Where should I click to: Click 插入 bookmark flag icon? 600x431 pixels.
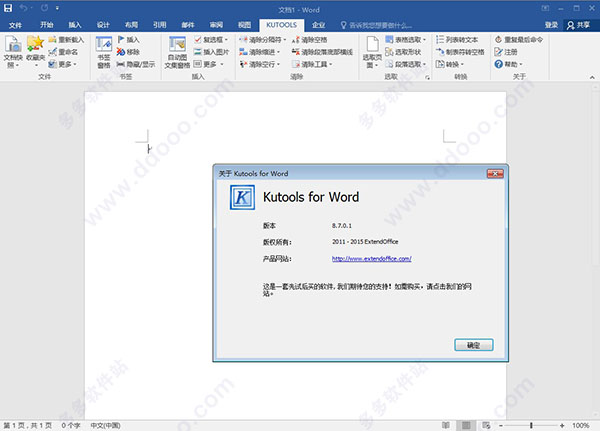point(129,39)
